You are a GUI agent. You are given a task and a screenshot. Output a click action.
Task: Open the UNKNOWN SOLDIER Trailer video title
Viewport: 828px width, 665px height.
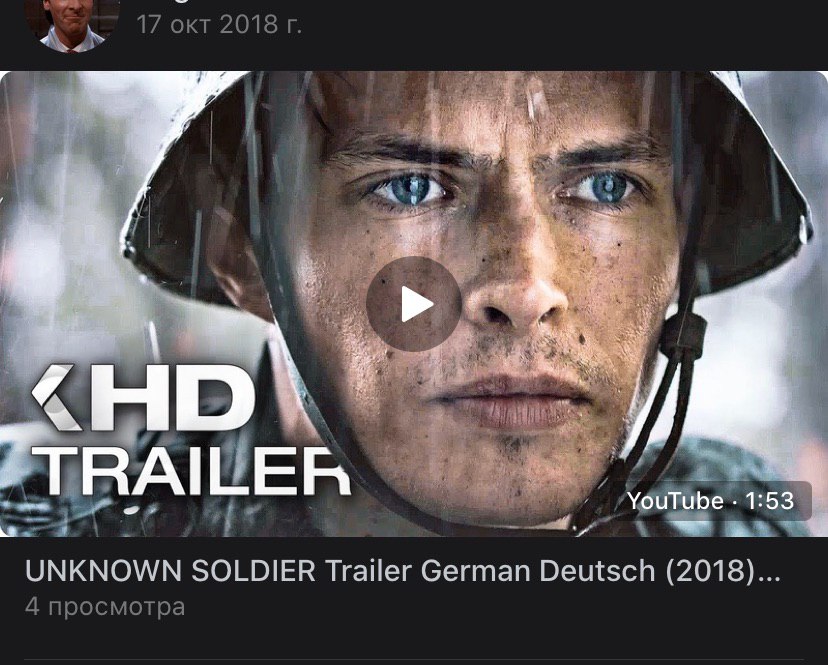click(x=402, y=571)
